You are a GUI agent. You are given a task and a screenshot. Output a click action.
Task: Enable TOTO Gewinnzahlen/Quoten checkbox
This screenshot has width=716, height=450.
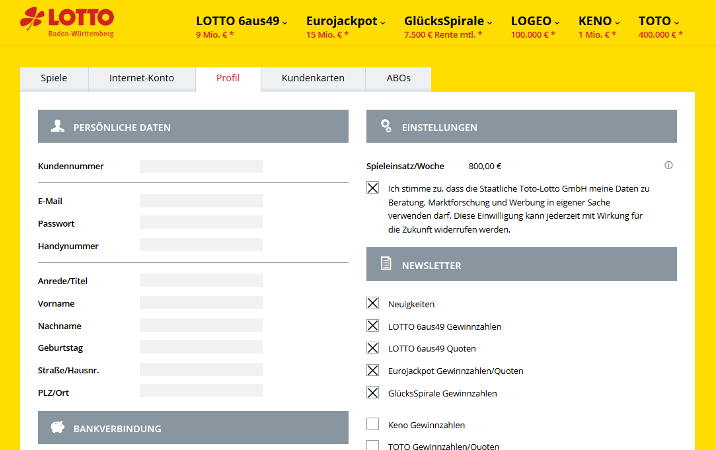click(373, 445)
